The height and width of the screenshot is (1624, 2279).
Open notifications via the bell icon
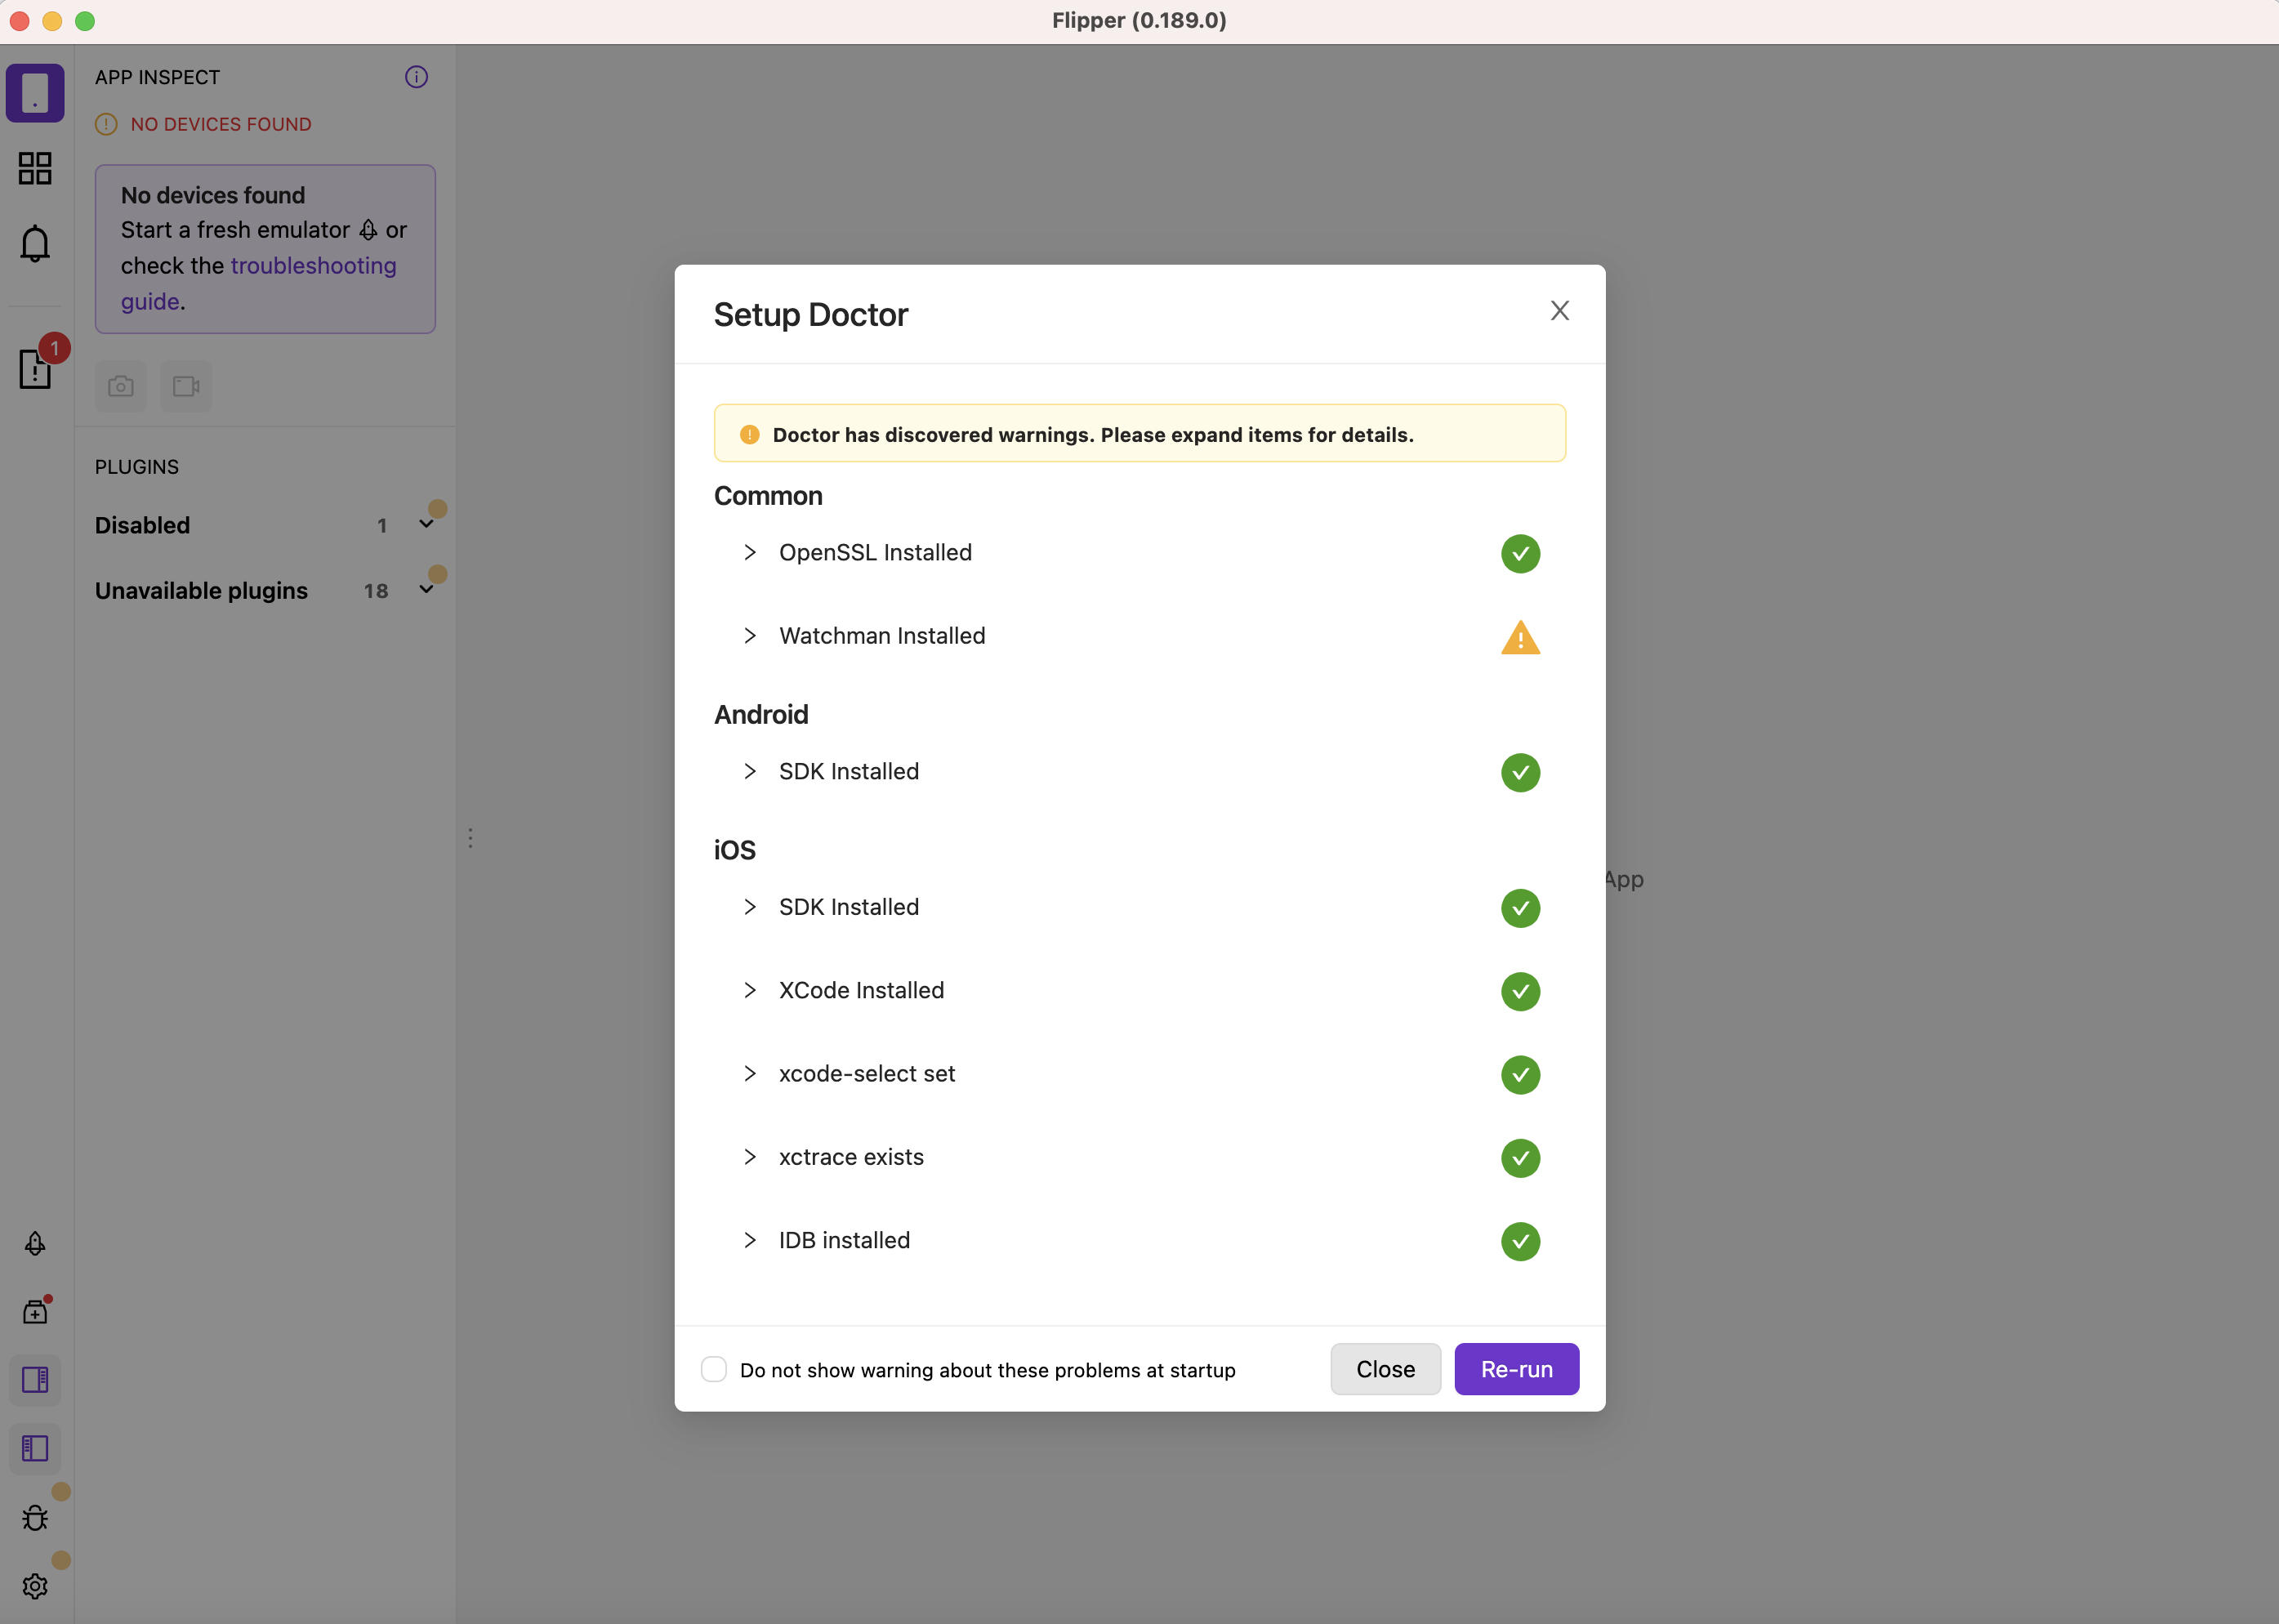click(36, 243)
